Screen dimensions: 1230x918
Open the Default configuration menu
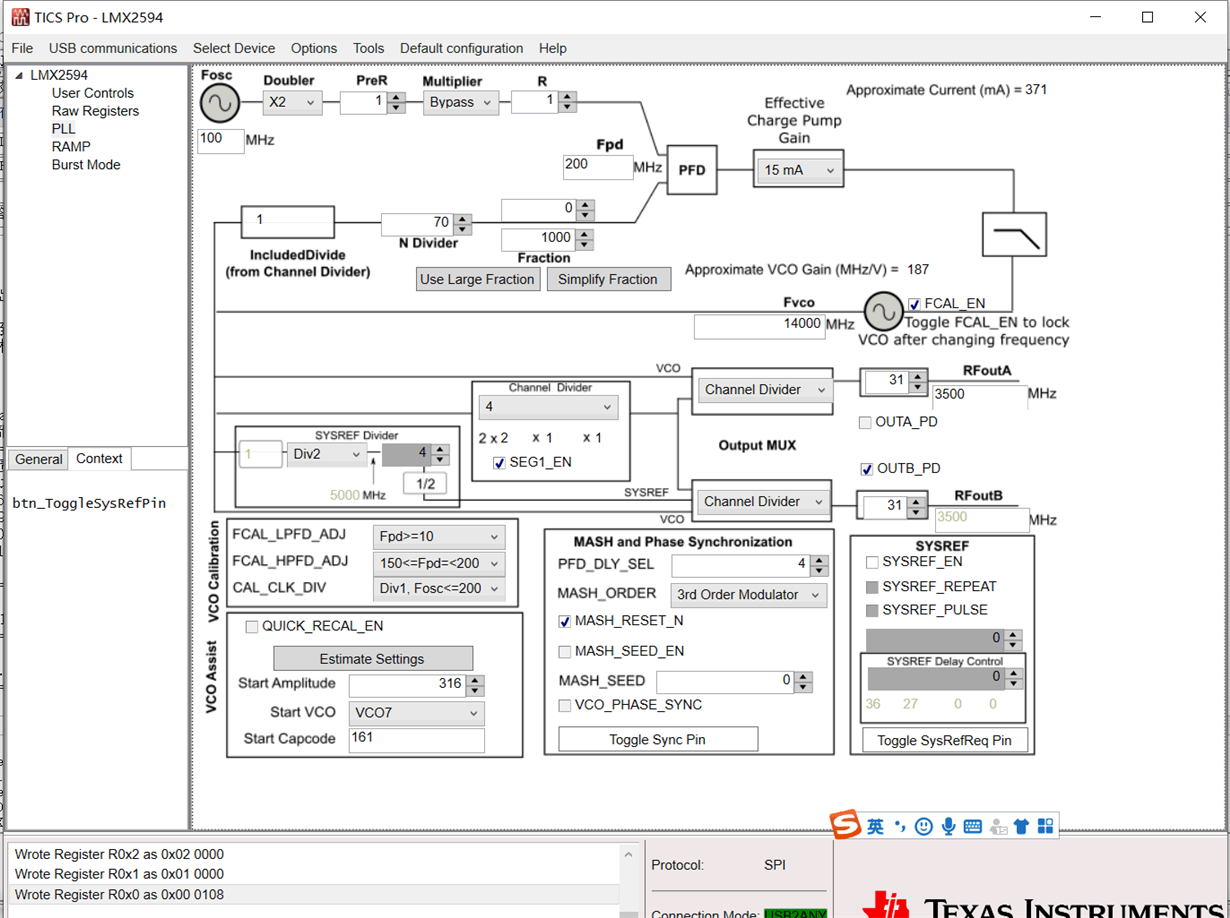(462, 48)
